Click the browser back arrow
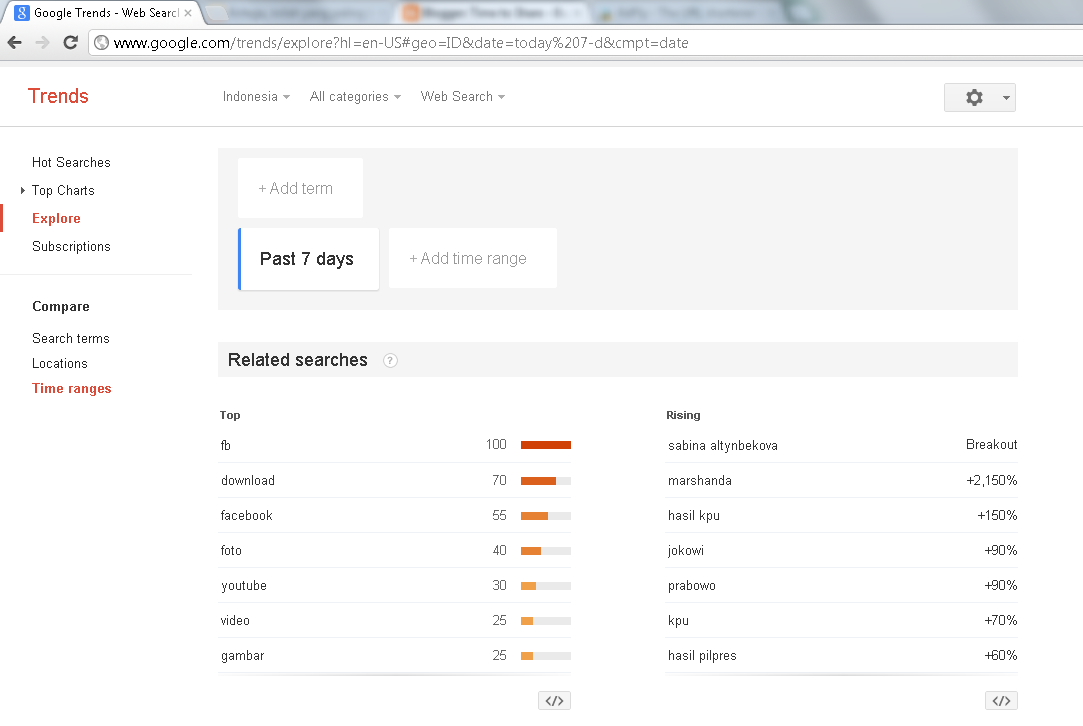Screen dimensions: 1083x726 click(x=14, y=43)
